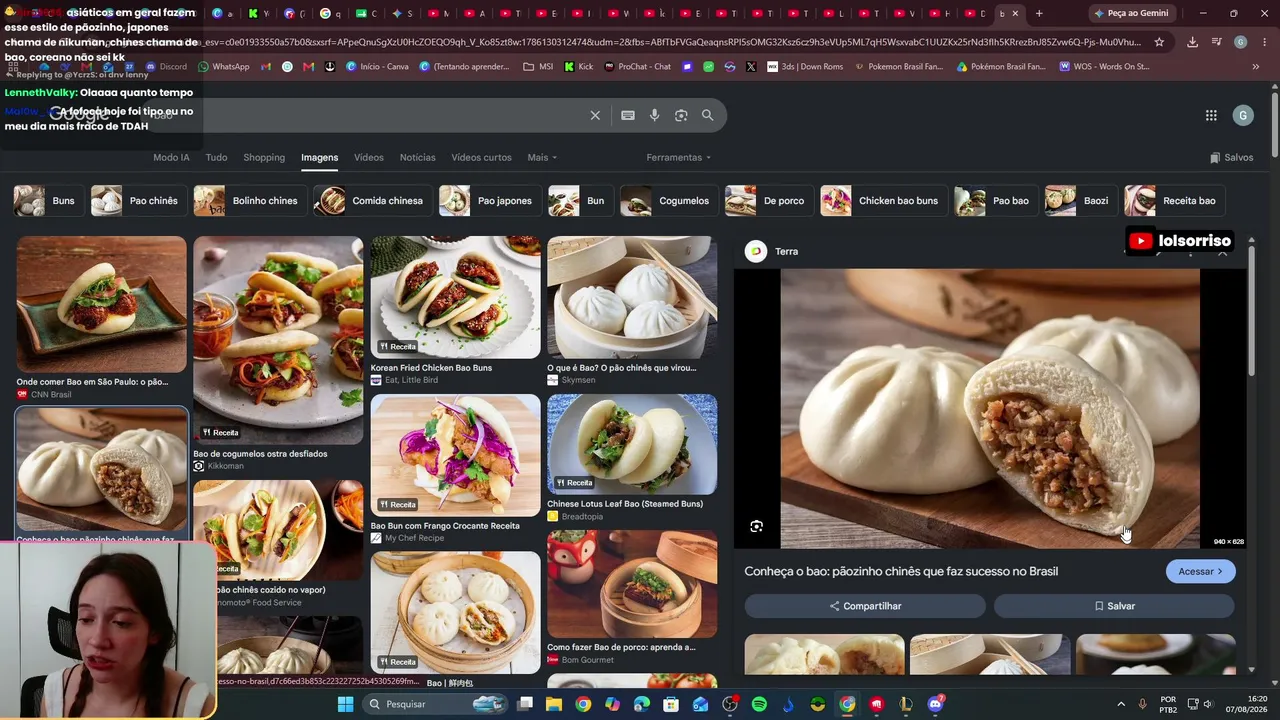Switch to the Notícias tab
The width and height of the screenshot is (1280, 720).
[418, 157]
